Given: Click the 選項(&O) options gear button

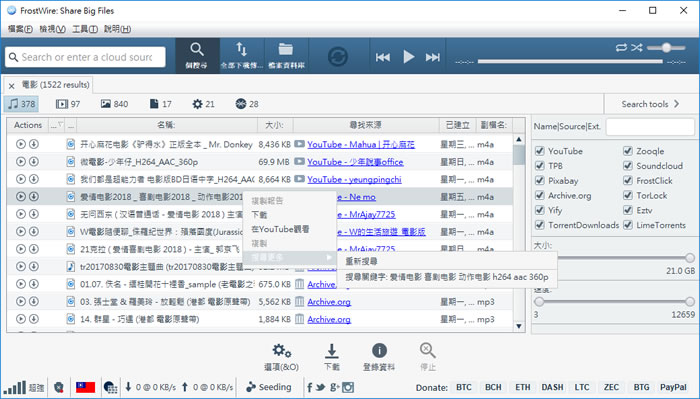Looking at the screenshot, I should pos(281,357).
